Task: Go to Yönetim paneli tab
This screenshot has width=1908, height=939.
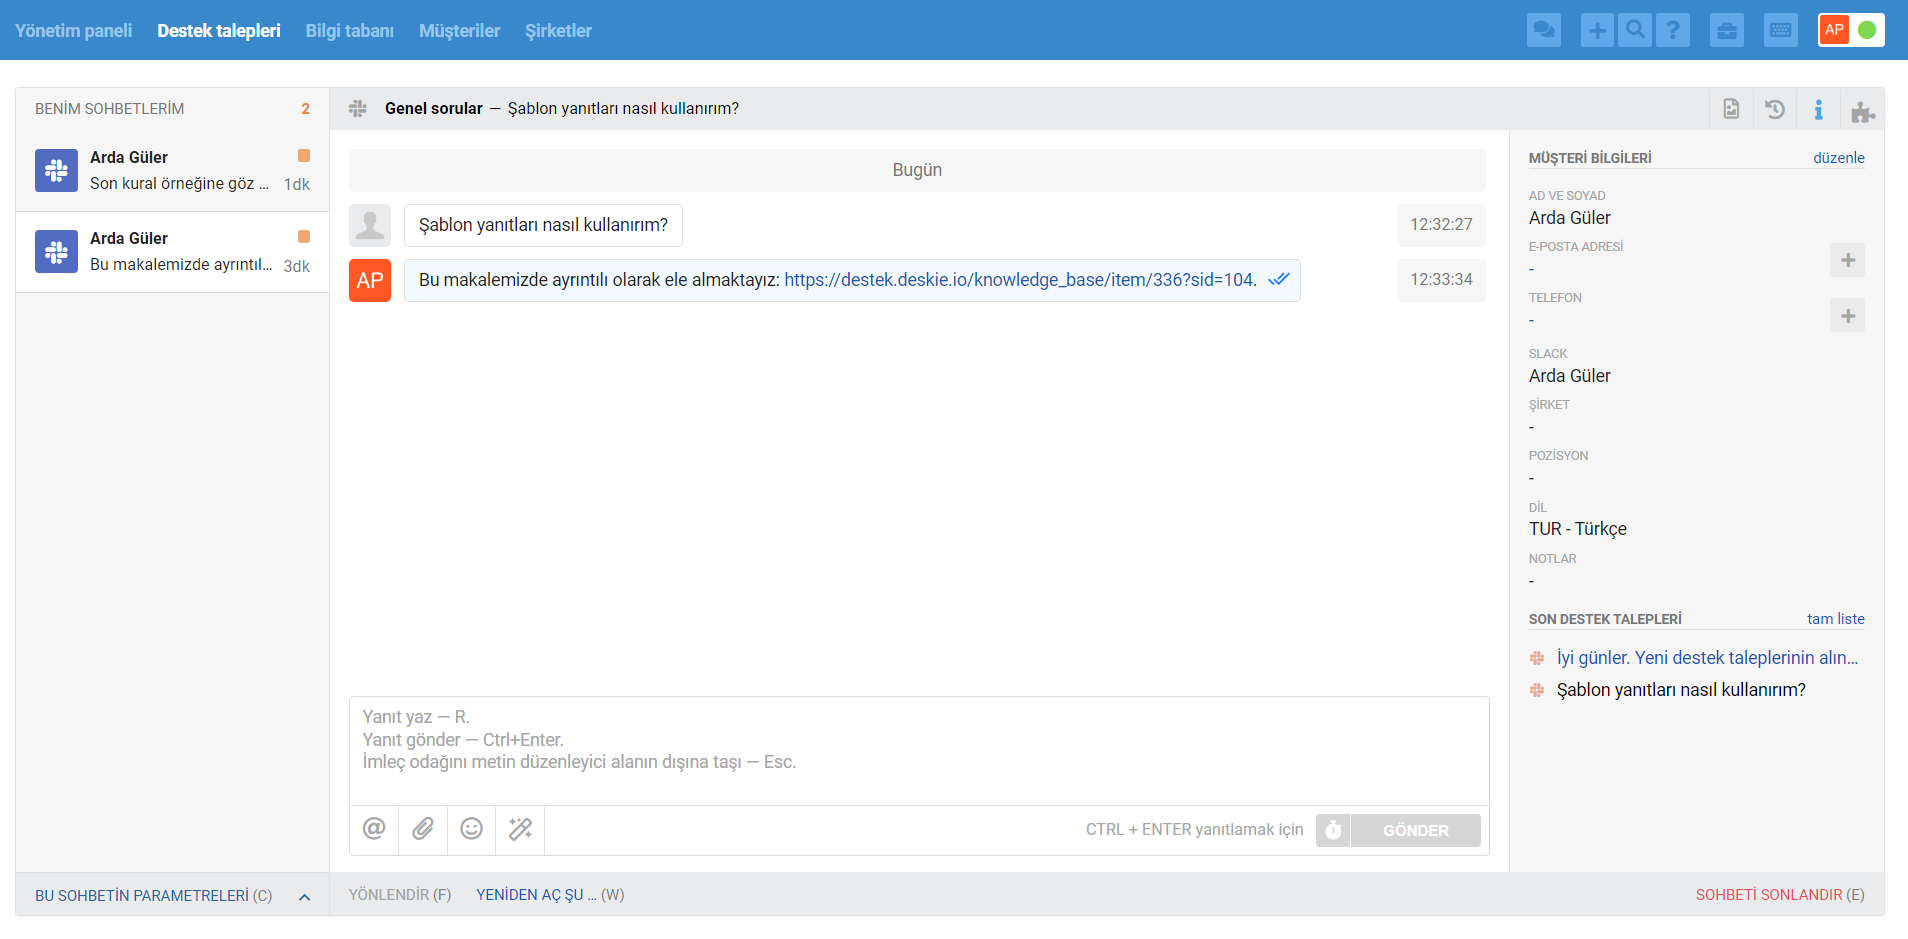Action: tap(73, 31)
